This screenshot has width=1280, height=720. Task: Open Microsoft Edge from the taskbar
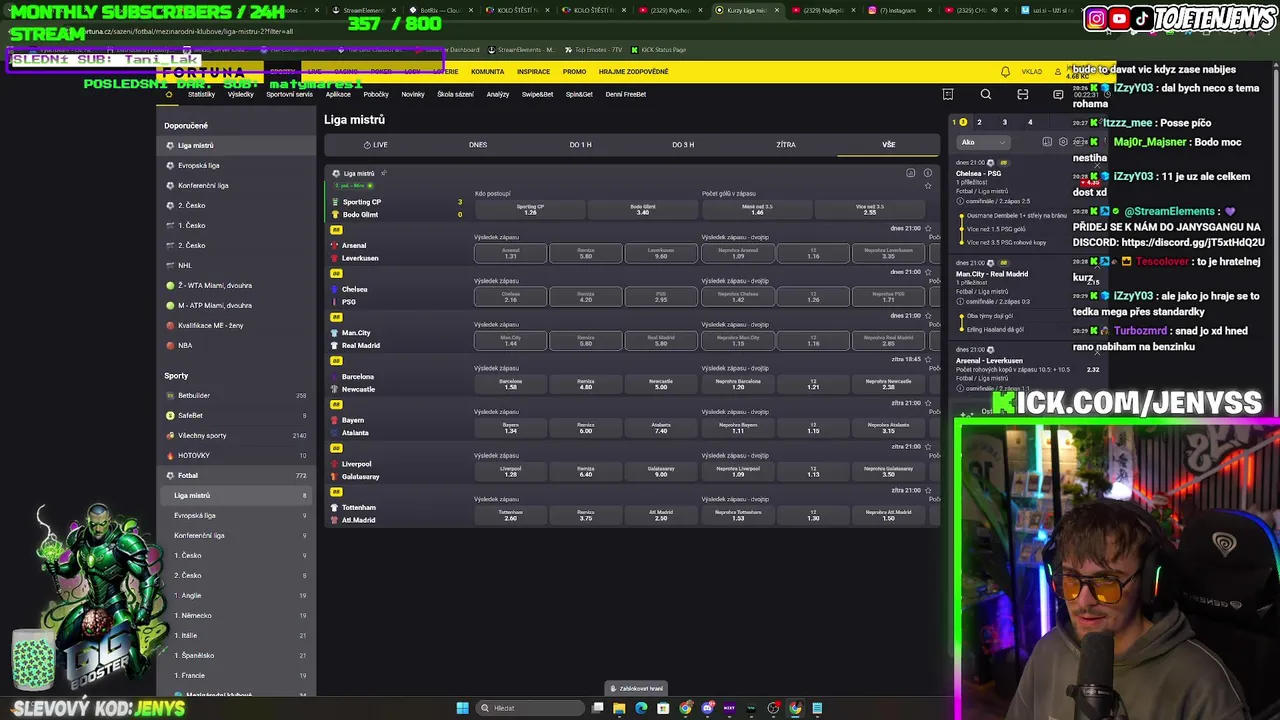pos(641,708)
